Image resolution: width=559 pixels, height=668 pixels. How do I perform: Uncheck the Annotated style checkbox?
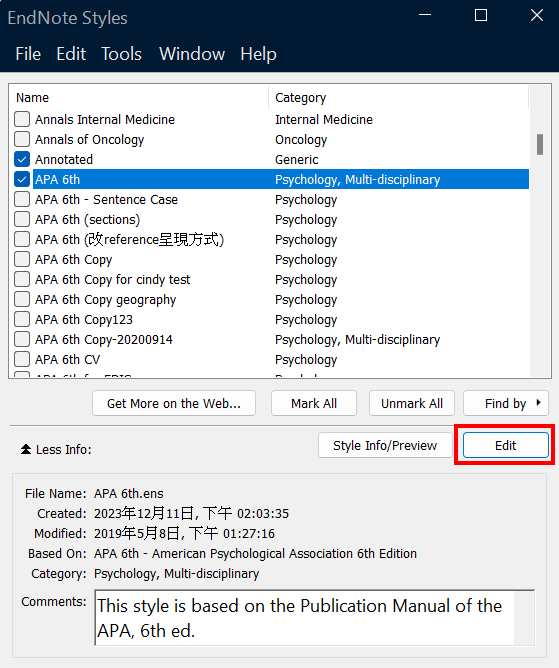(22, 159)
